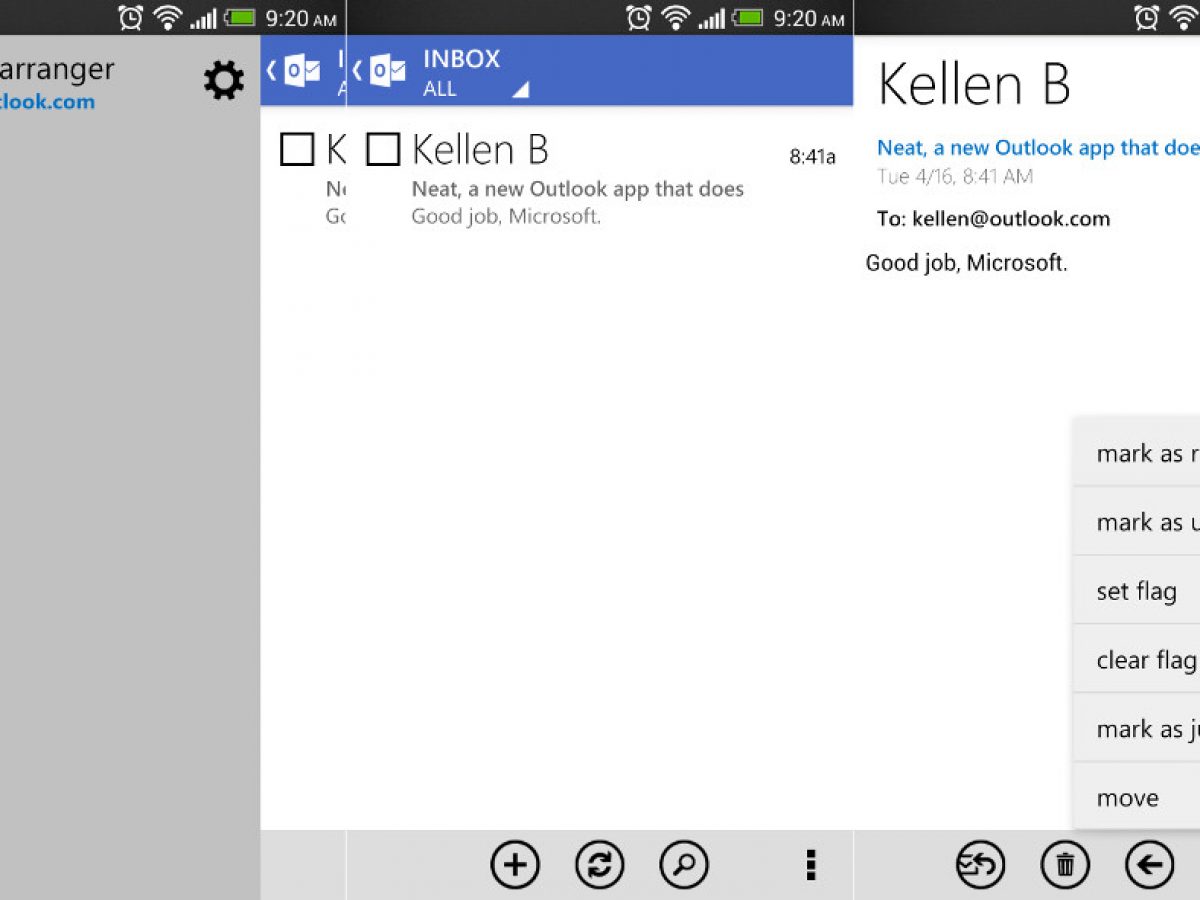Open settings via the gear icon
This screenshot has width=1200, height=900.
click(223, 80)
